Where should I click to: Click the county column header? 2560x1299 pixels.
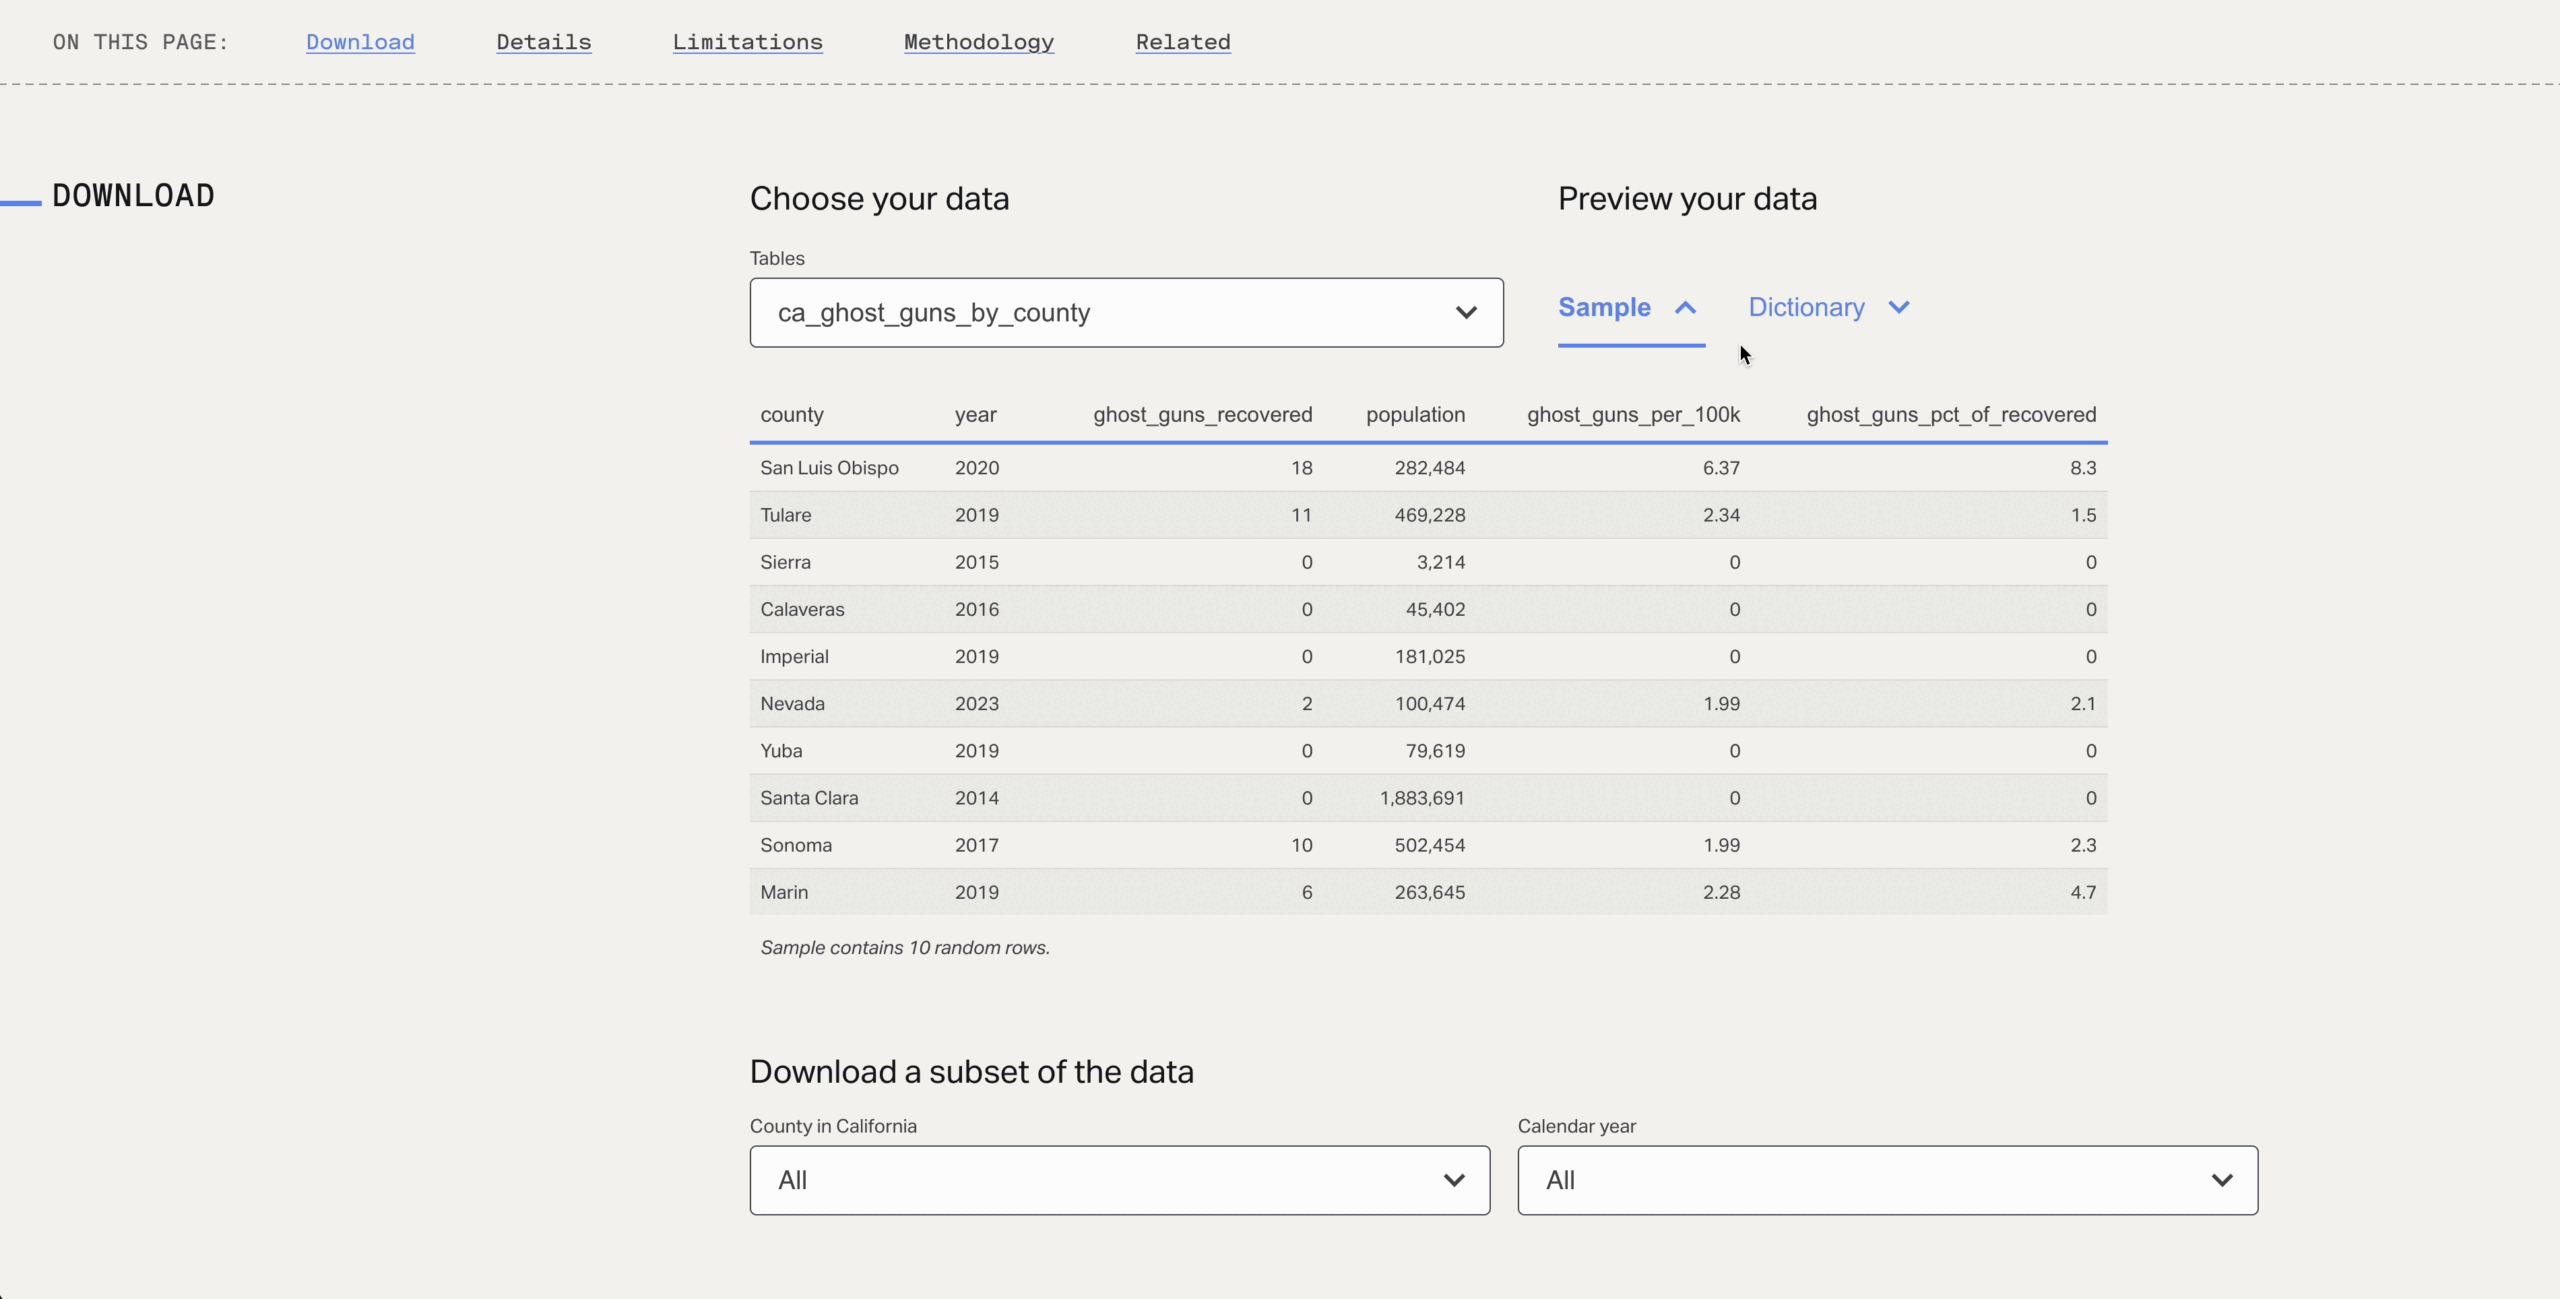tap(792, 415)
